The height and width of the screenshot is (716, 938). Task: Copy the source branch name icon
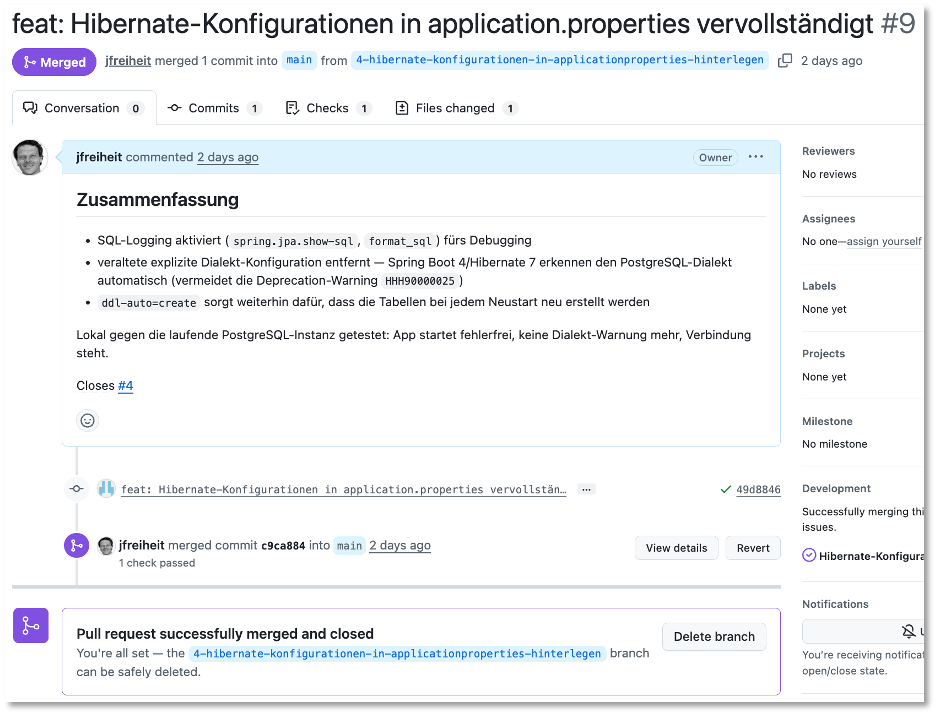click(784, 60)
